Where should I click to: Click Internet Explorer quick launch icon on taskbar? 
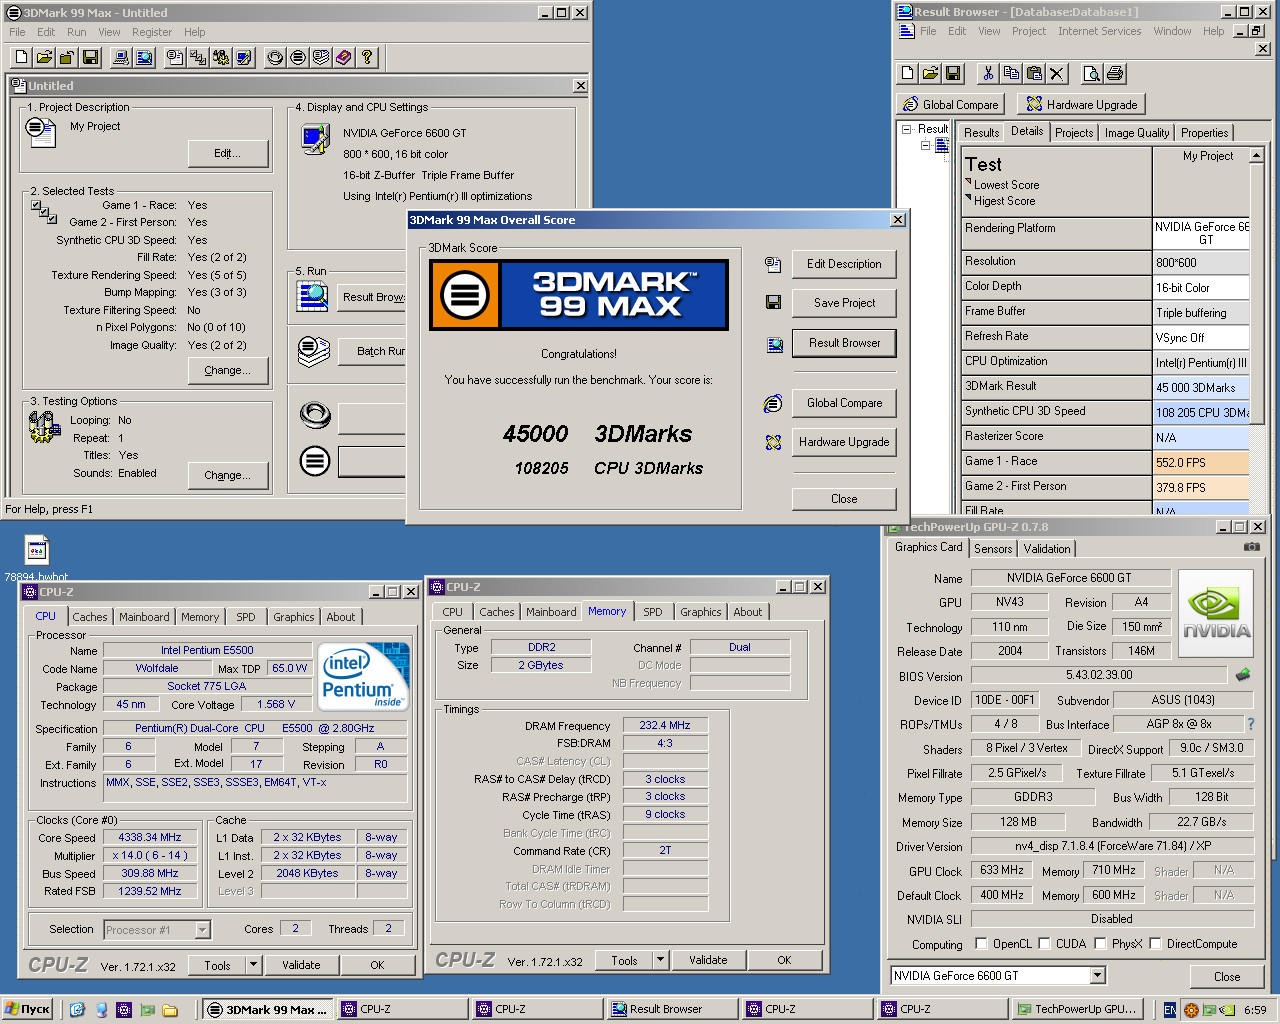(x=78, y=1010)
